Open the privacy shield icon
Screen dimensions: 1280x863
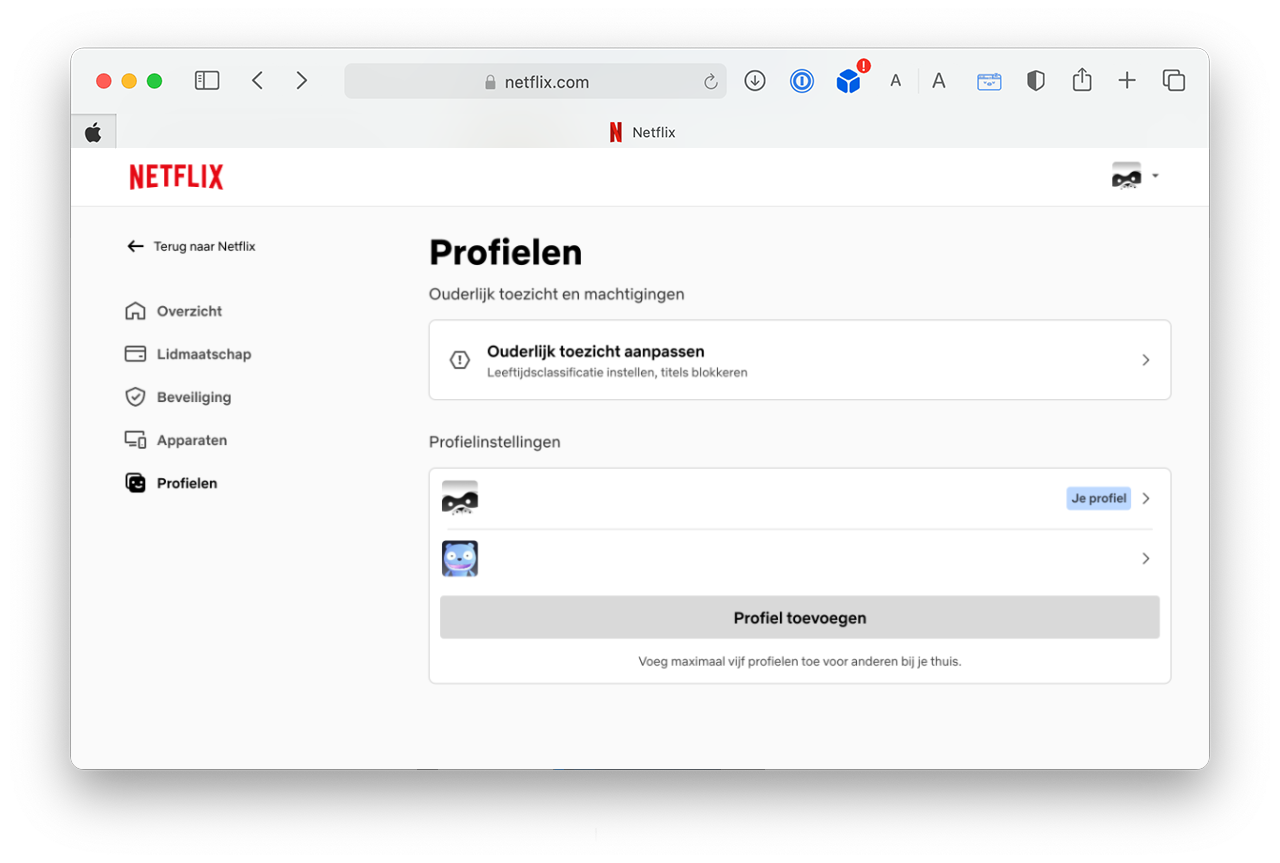click(x=1036, y=81)
